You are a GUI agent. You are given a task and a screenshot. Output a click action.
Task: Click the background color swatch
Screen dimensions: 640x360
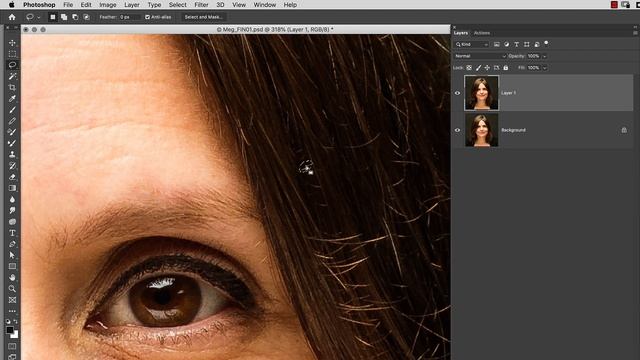click(15, 335)
